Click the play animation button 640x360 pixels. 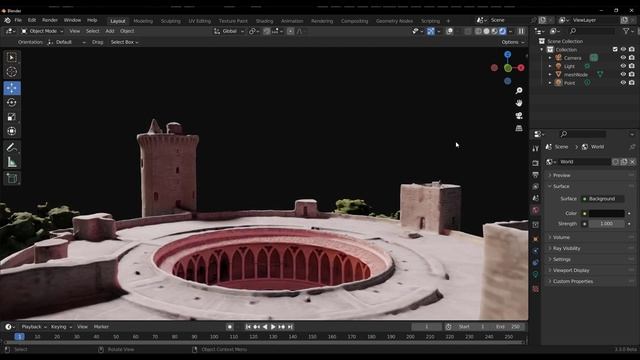[x=273, y=327]
